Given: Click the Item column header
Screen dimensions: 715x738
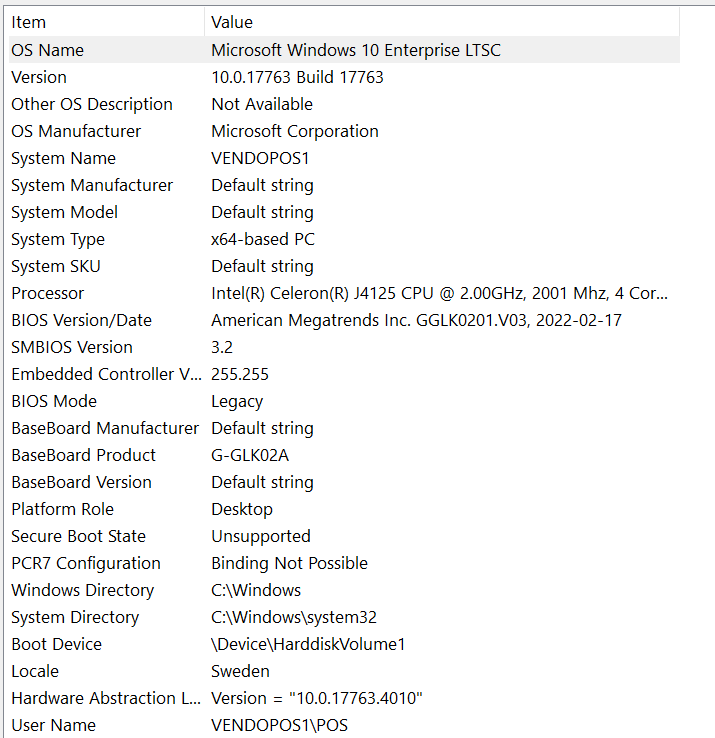Looking at the screenshot, I should [29, 22].
